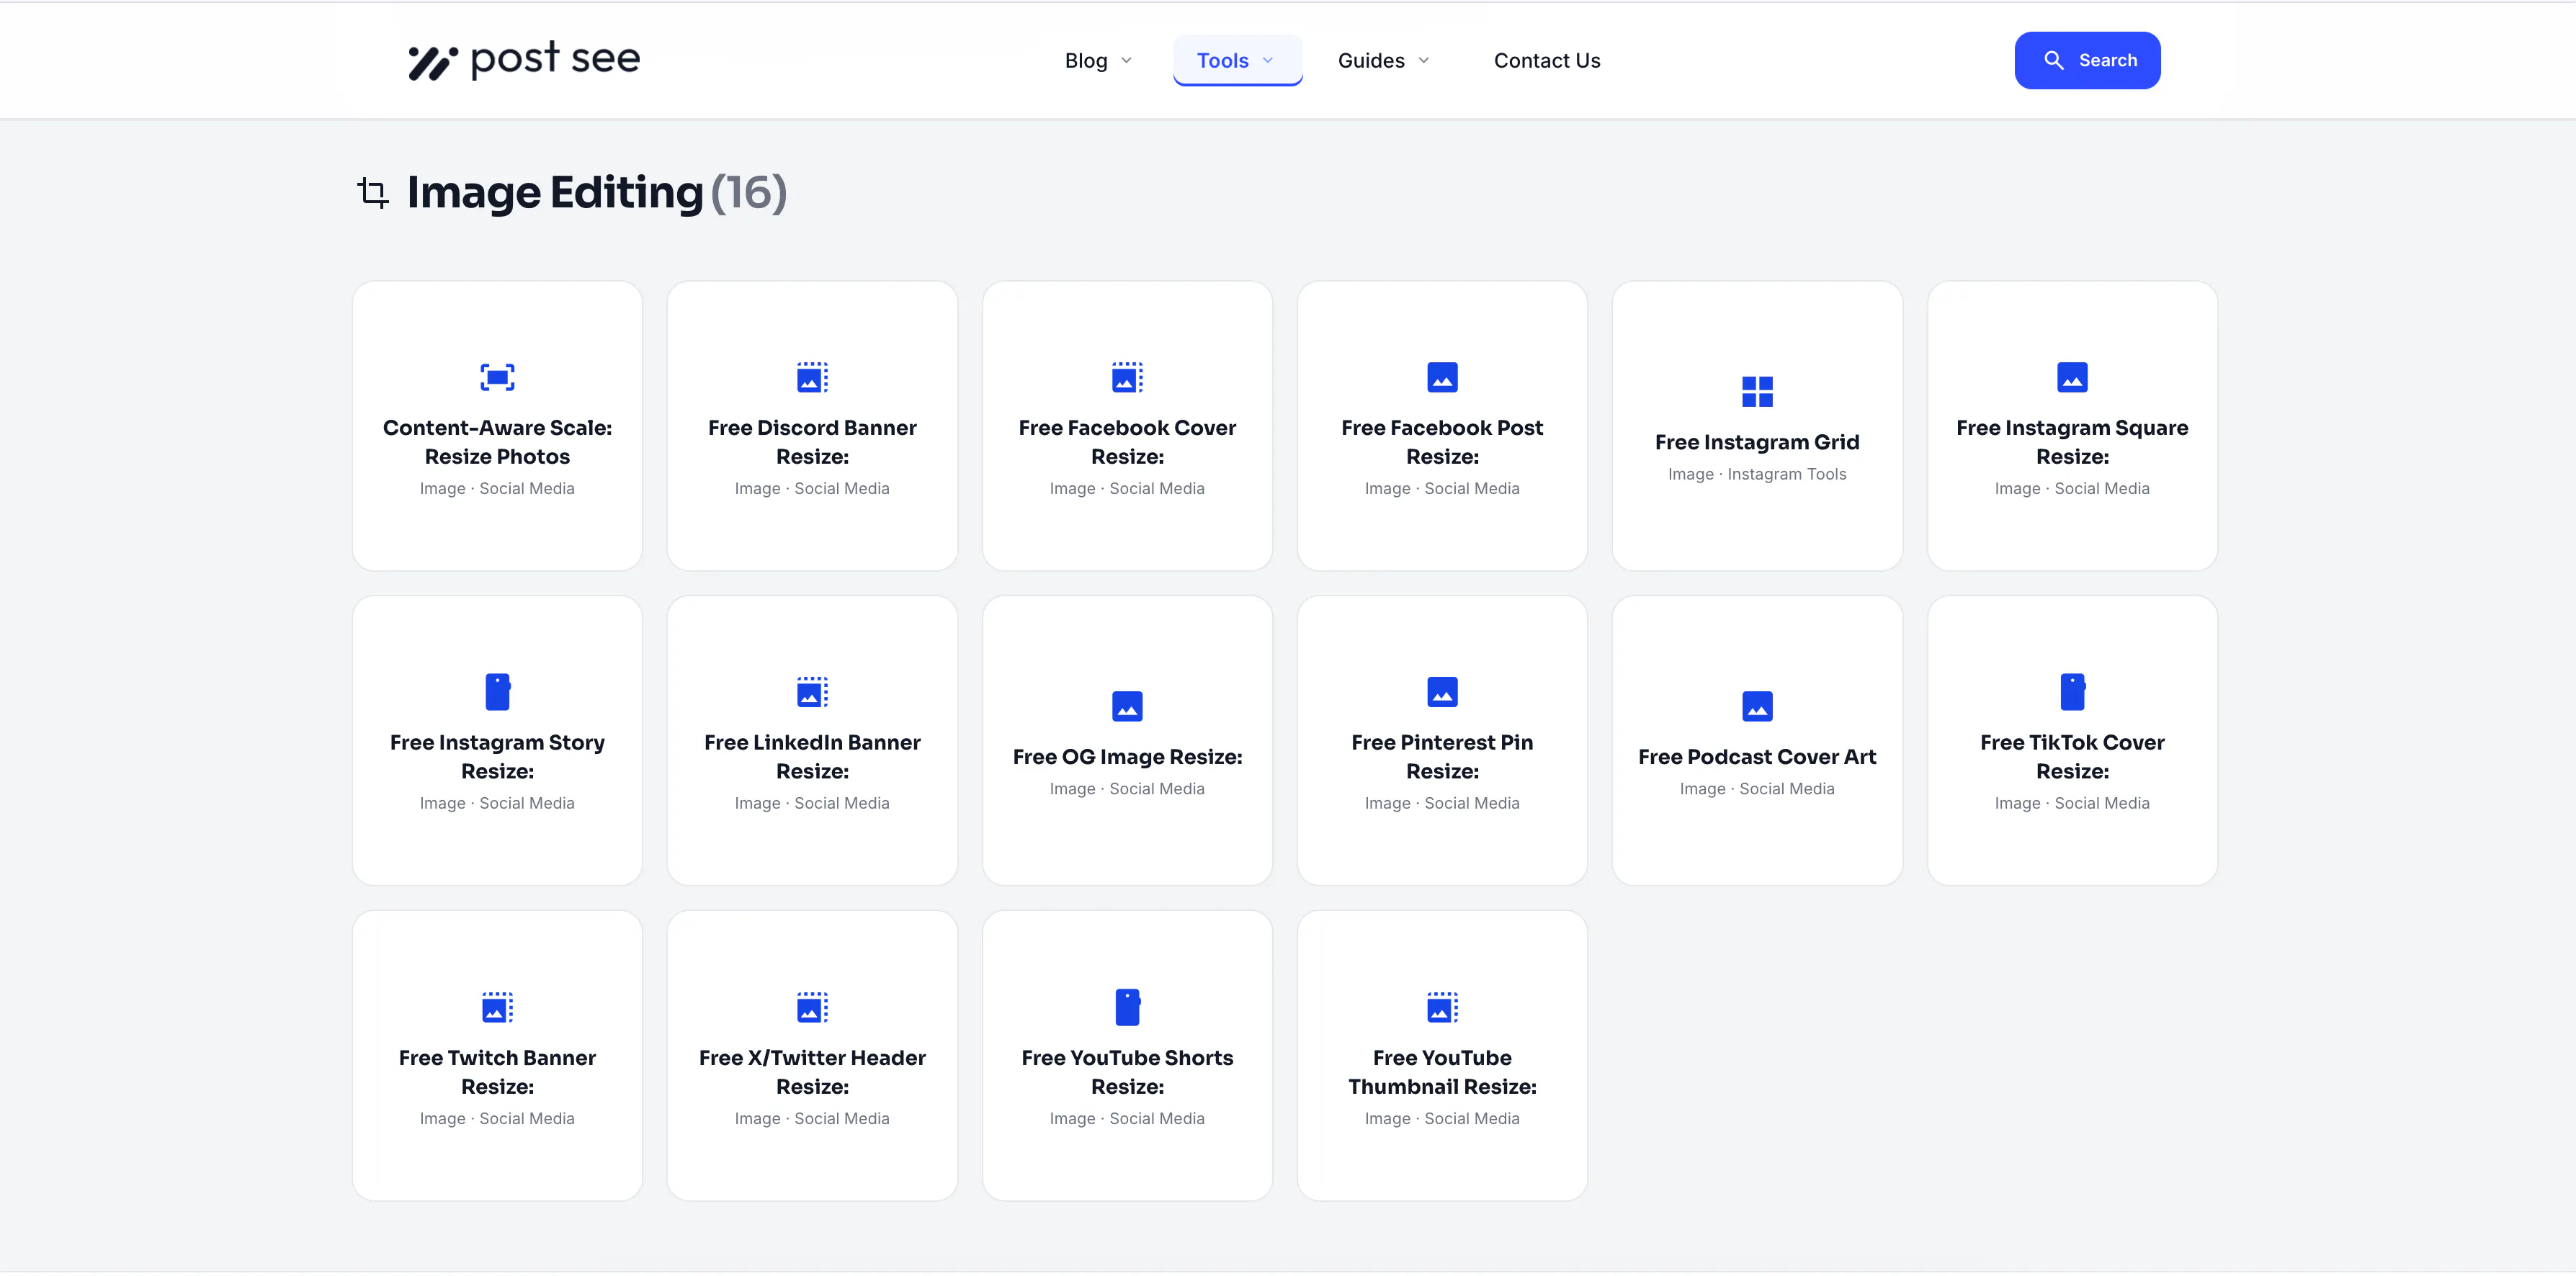Open the Free Facebook Cover Resize title
2576x1276 pixels.
coord(1127,442)
